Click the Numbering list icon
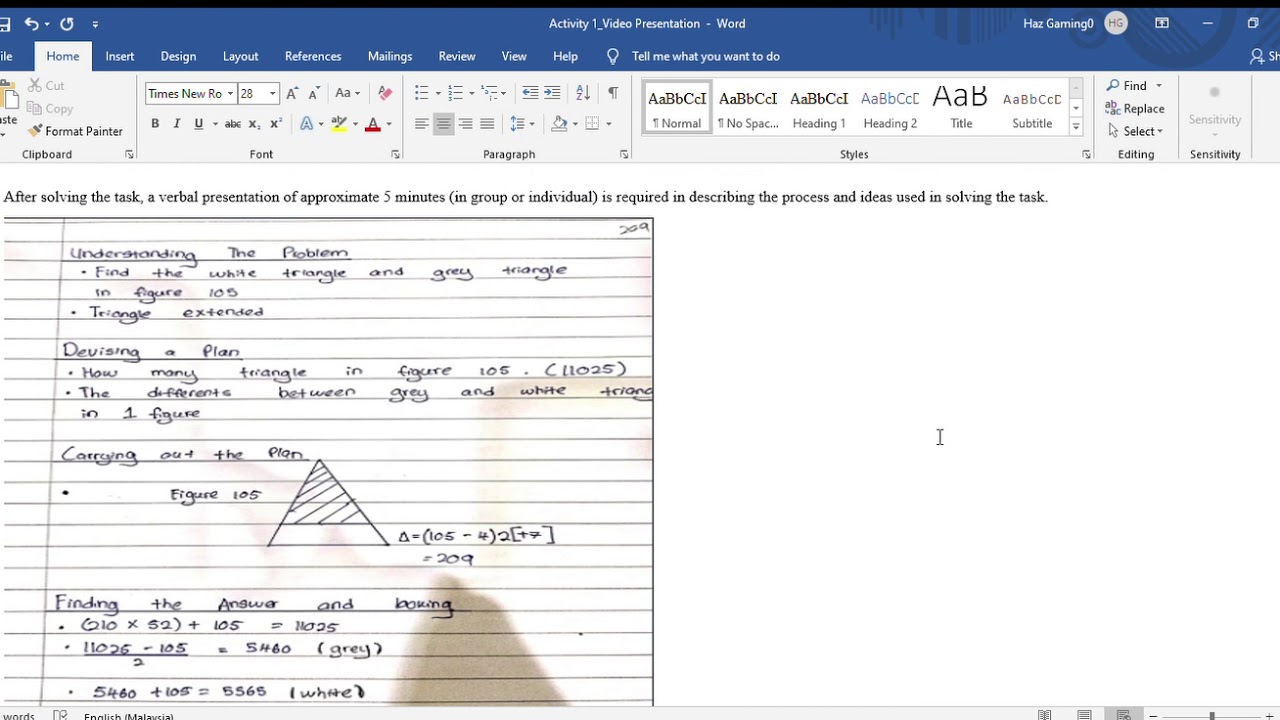 point(455,93)
